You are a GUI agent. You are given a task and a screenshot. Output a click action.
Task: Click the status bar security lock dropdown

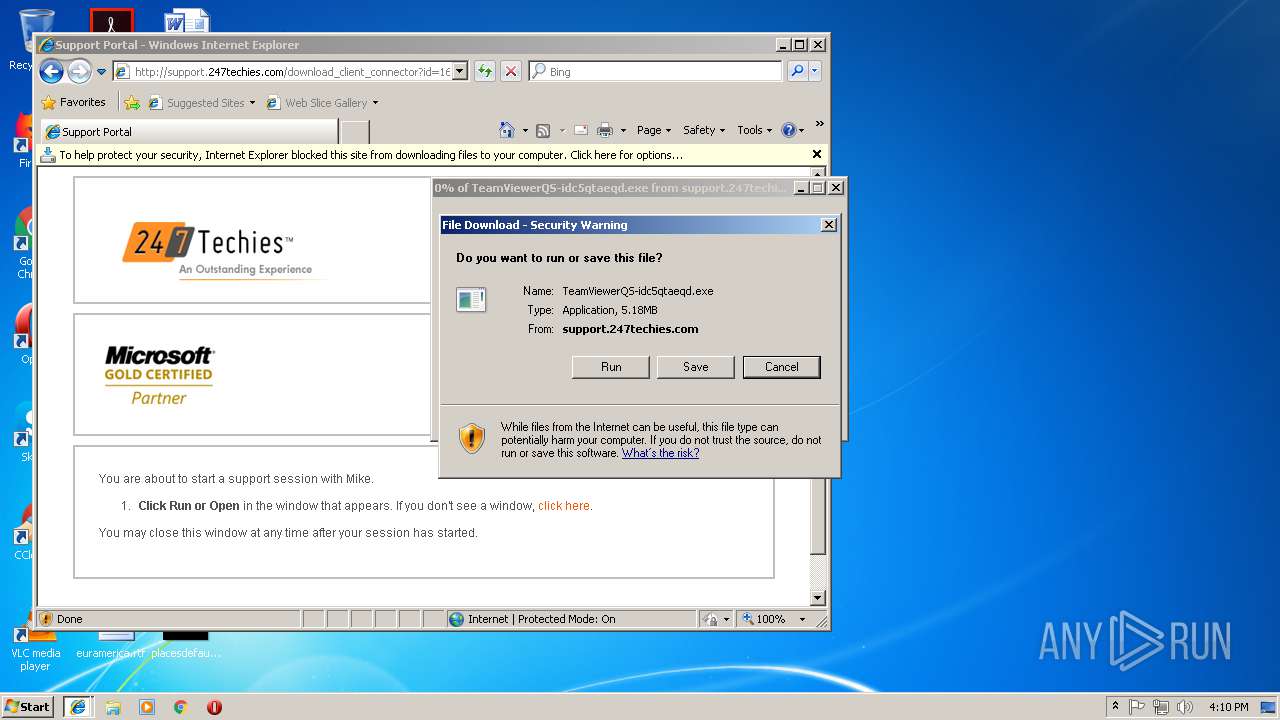(716, 619)
